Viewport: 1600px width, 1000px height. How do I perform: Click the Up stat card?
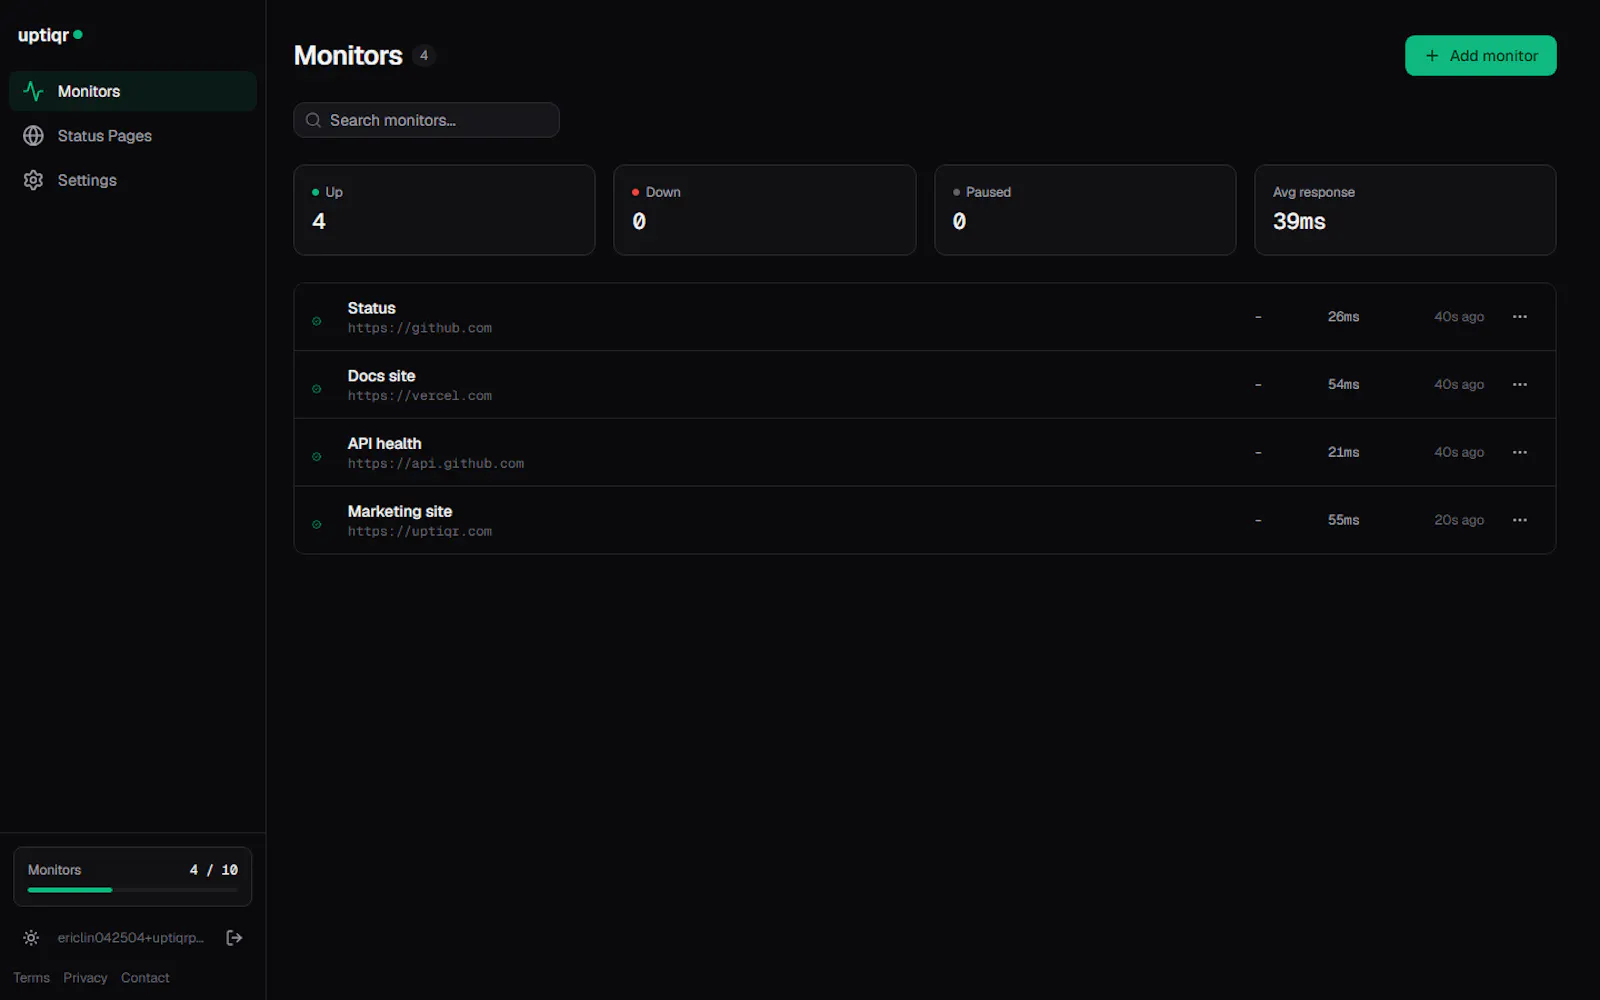coord(444,210)
